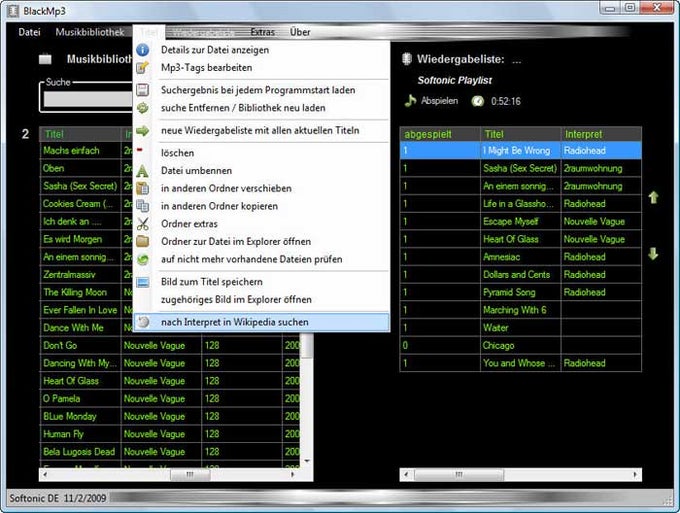Click the clock icon beside 0:52:16
This screenshot has height=513, width=680.
pos(477,101)
